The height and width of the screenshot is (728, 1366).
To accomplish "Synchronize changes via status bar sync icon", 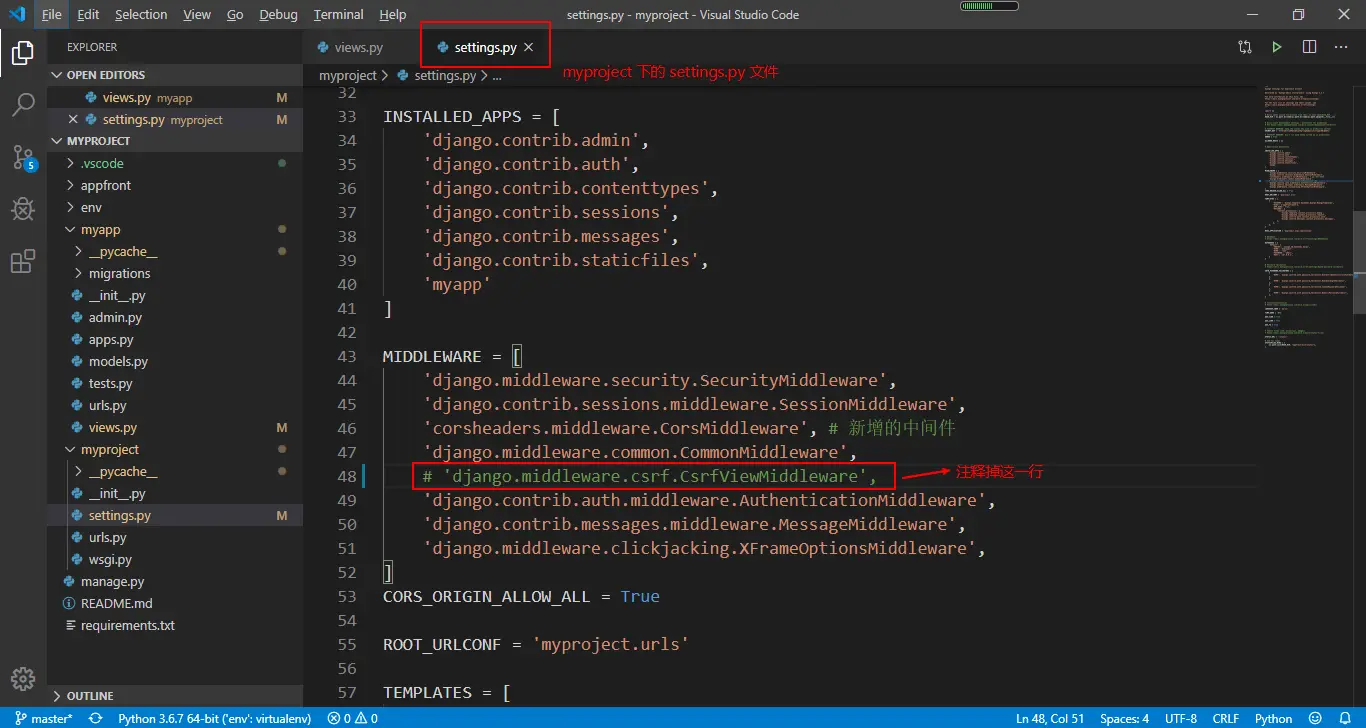I will (x=96, y=718).
